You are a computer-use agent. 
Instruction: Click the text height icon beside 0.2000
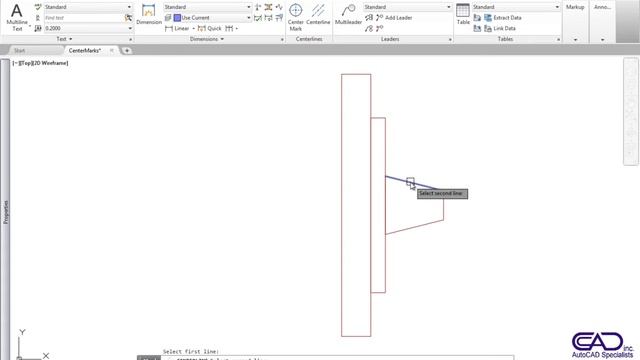(38, 28)
